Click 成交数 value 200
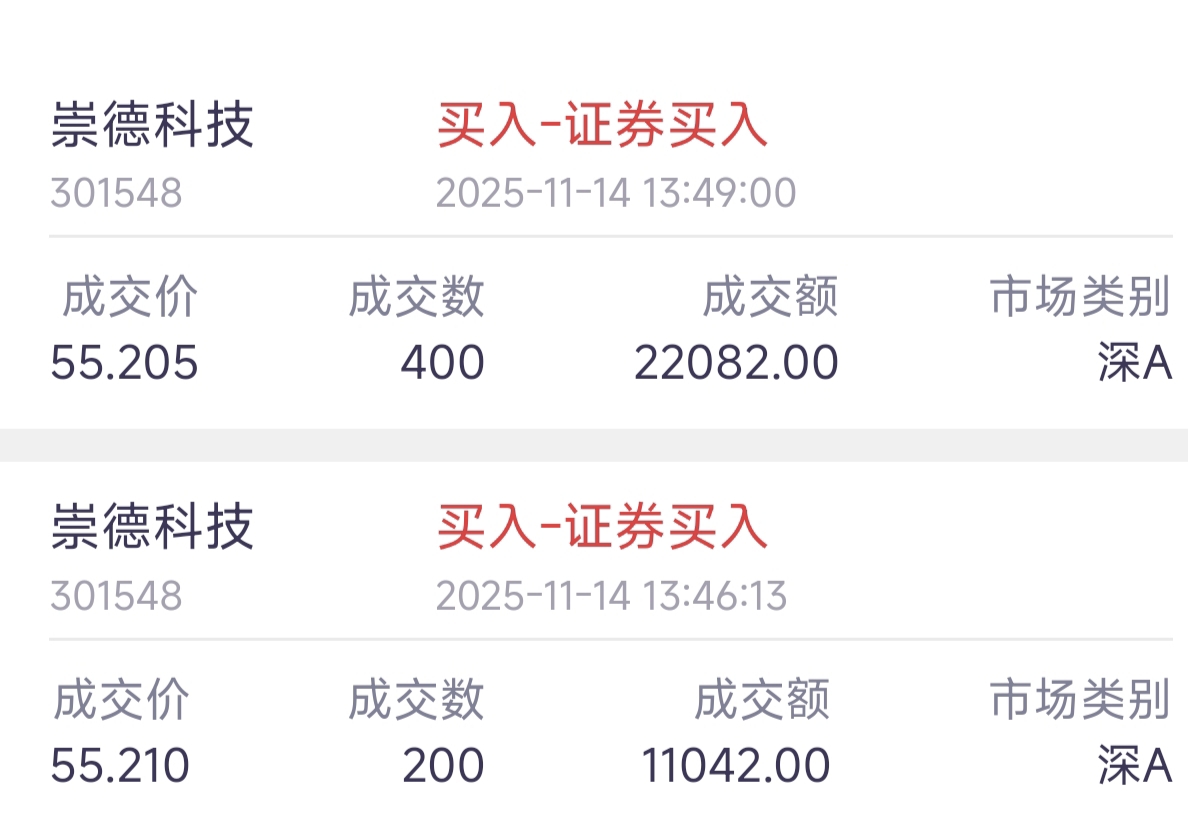Image resolution: width=1188 pixels, height=825 pixels. [443, 767]
